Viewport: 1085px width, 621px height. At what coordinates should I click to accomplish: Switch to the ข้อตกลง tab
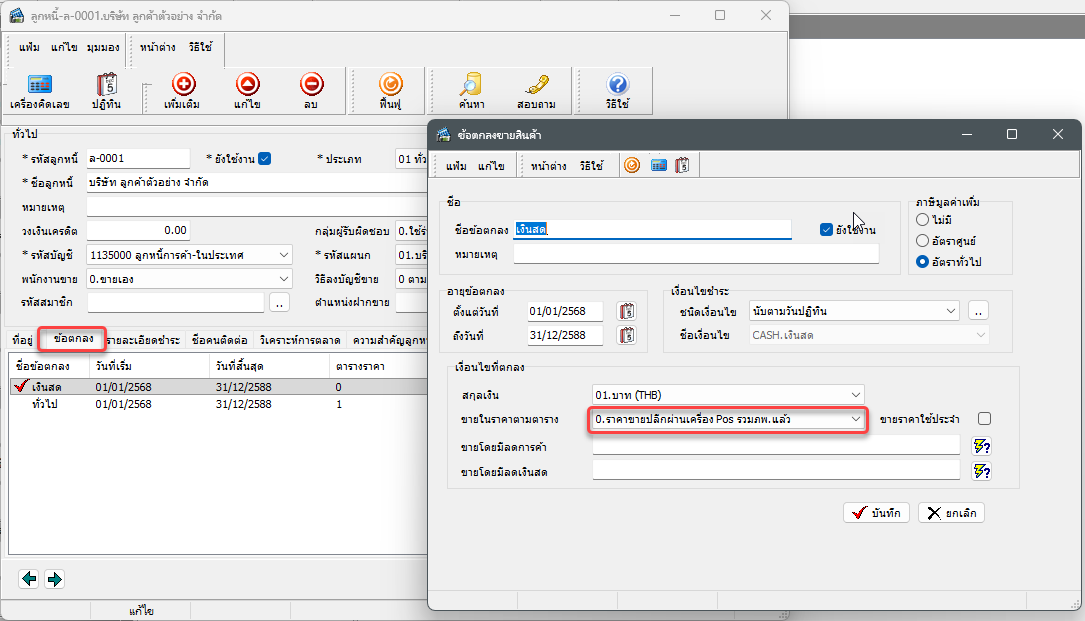click(x=74, y=340)
